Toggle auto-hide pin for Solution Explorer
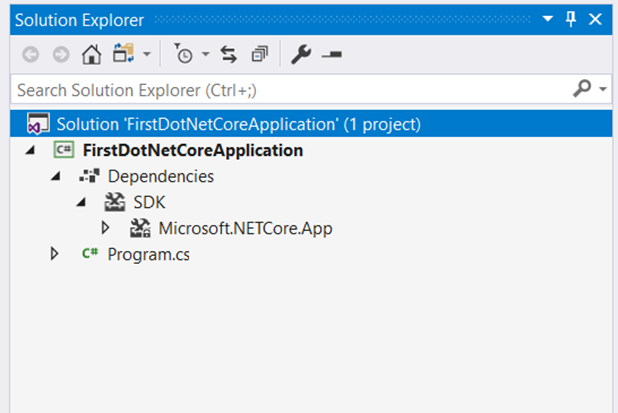This screenshot has width=618, height=413. tap(571, 19)
